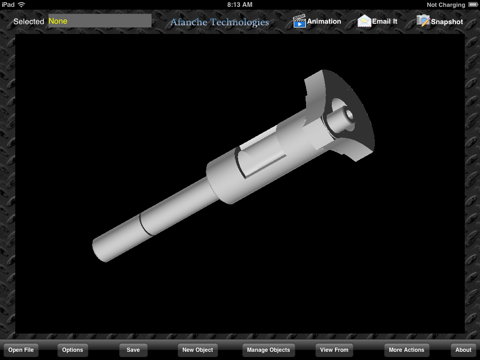Open Manage Objects panel
This screenshot has height=360, width=480.
pos(268,350)
